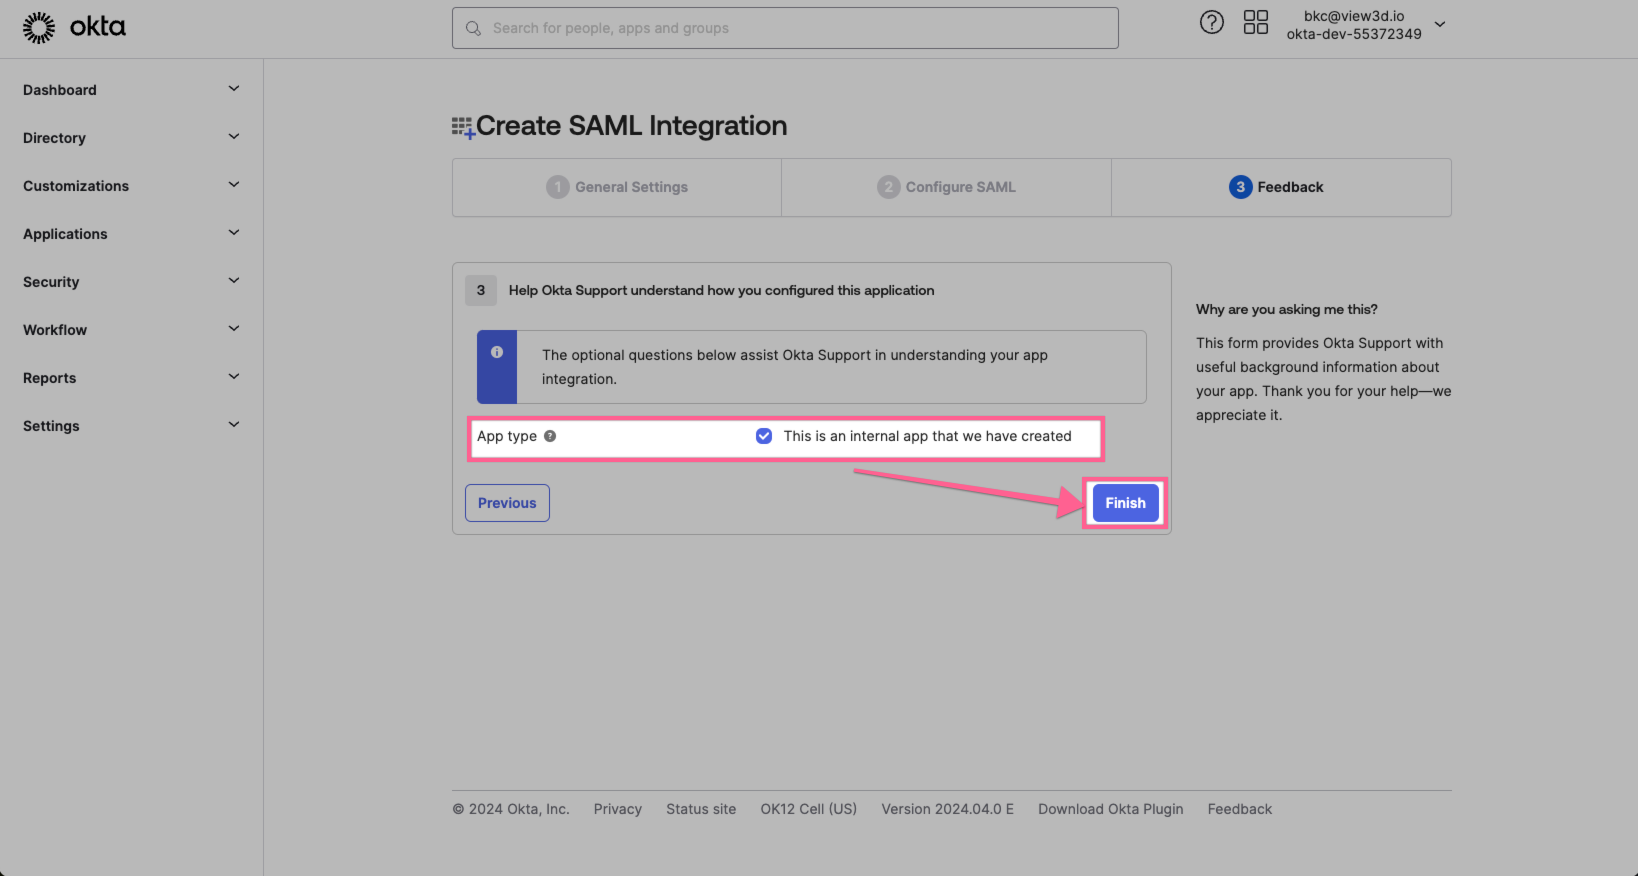Screen dimensions: 1638x876
Task: Open Reports in the sidebar
Action: [49, 378]
